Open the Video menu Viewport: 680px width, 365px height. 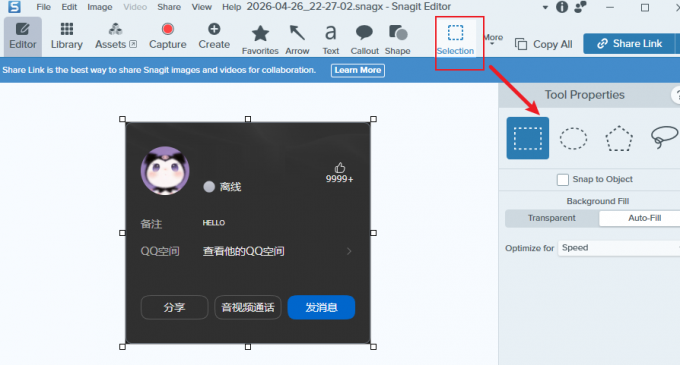tap(135, 7)
